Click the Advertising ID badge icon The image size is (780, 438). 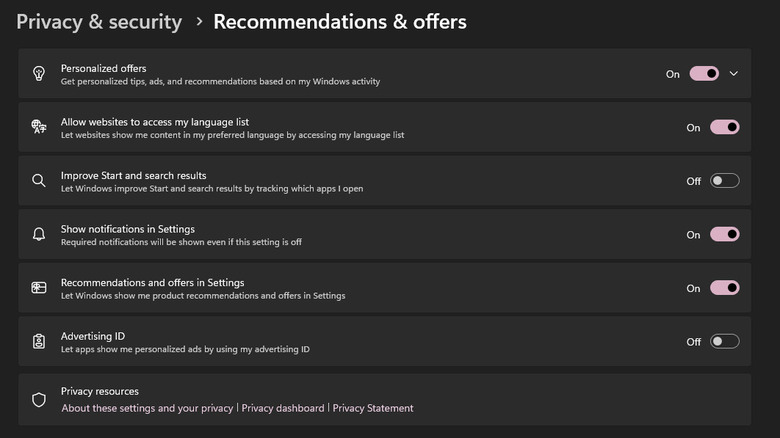coord(39,342)
